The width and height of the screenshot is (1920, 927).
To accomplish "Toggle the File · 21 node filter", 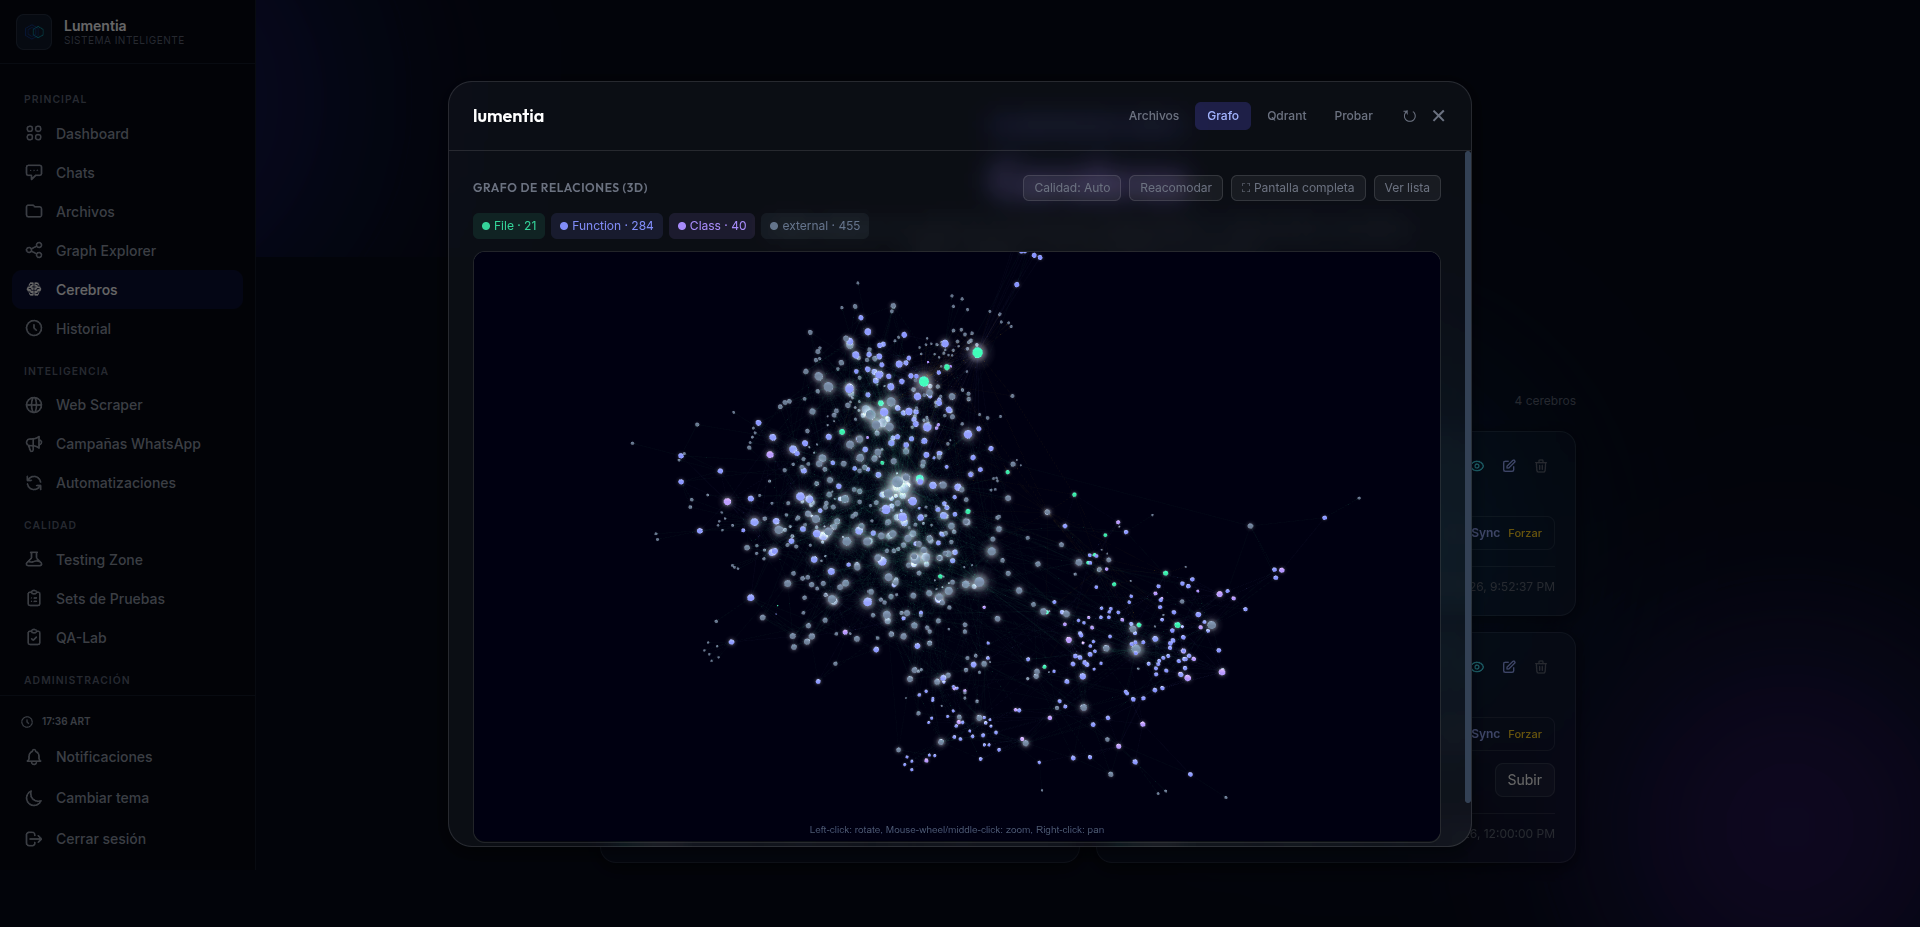I will coord(509,226).
